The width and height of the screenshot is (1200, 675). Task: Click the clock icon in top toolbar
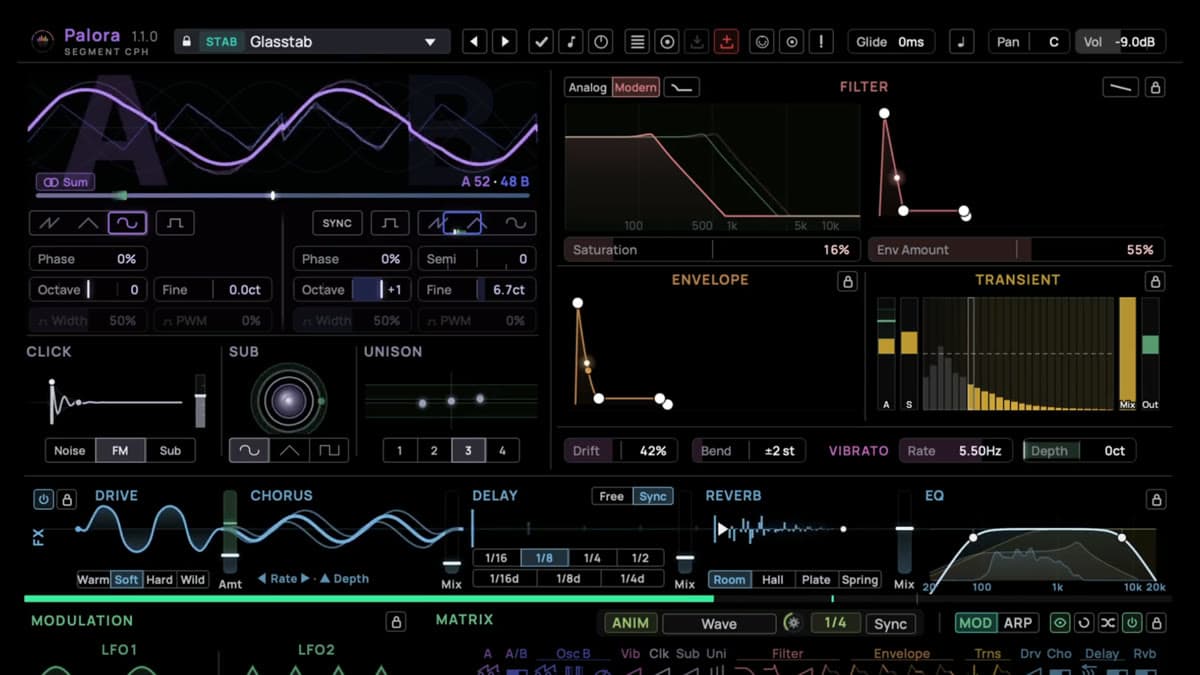point(601,42)
